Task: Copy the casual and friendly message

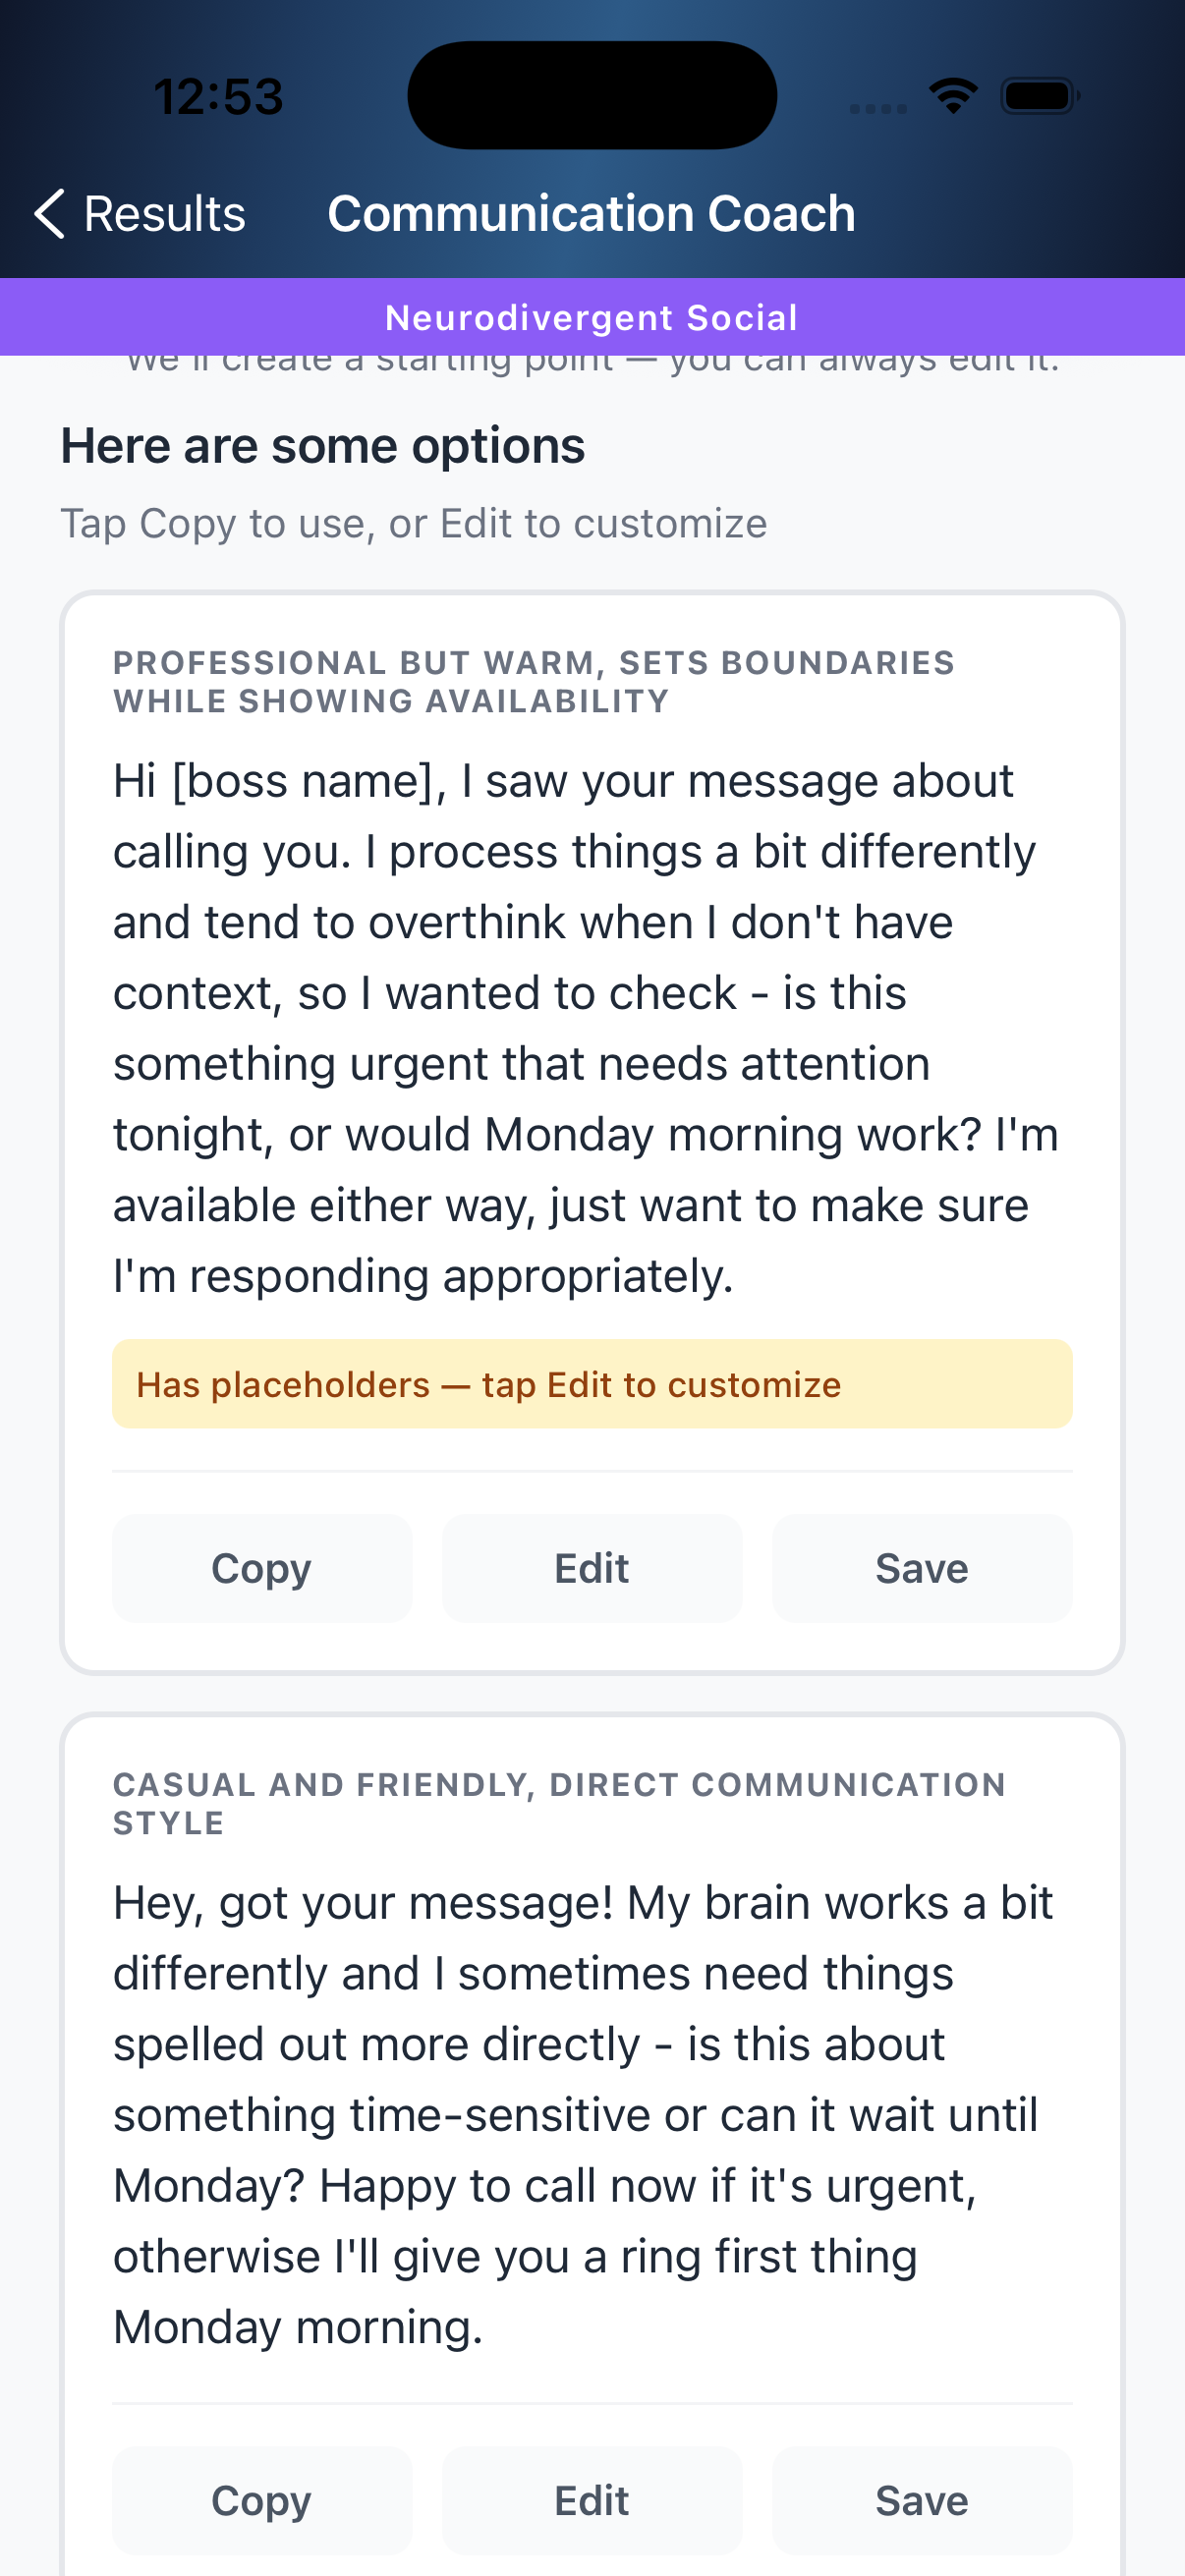Action: tap(261, 2500)
